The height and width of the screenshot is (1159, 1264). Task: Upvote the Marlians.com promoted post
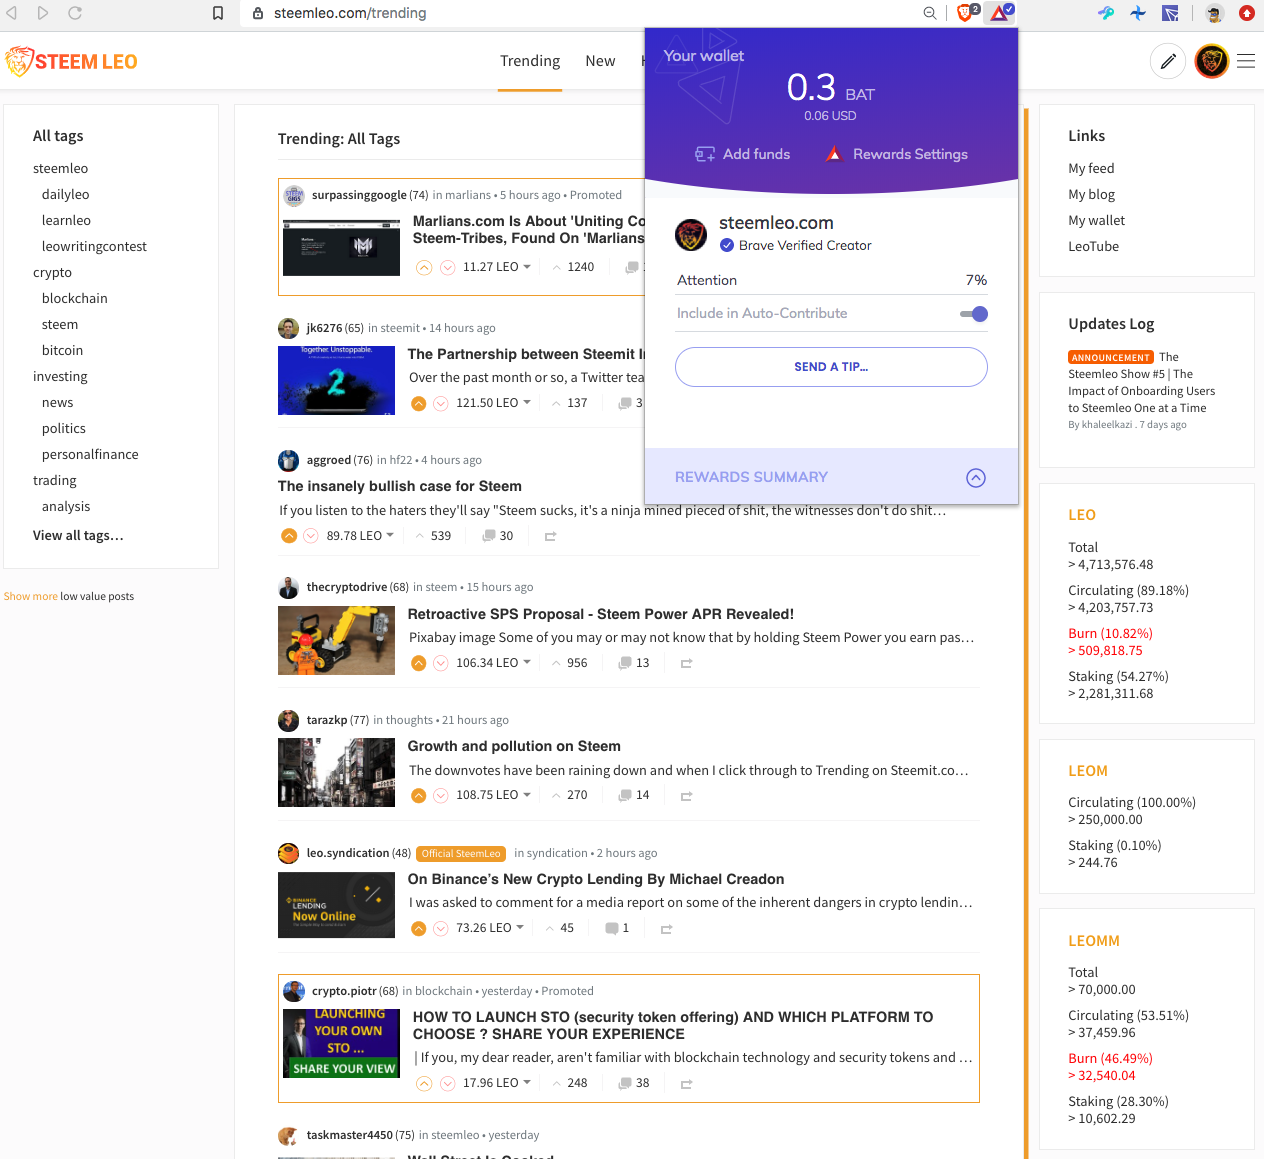coord(424,267)
